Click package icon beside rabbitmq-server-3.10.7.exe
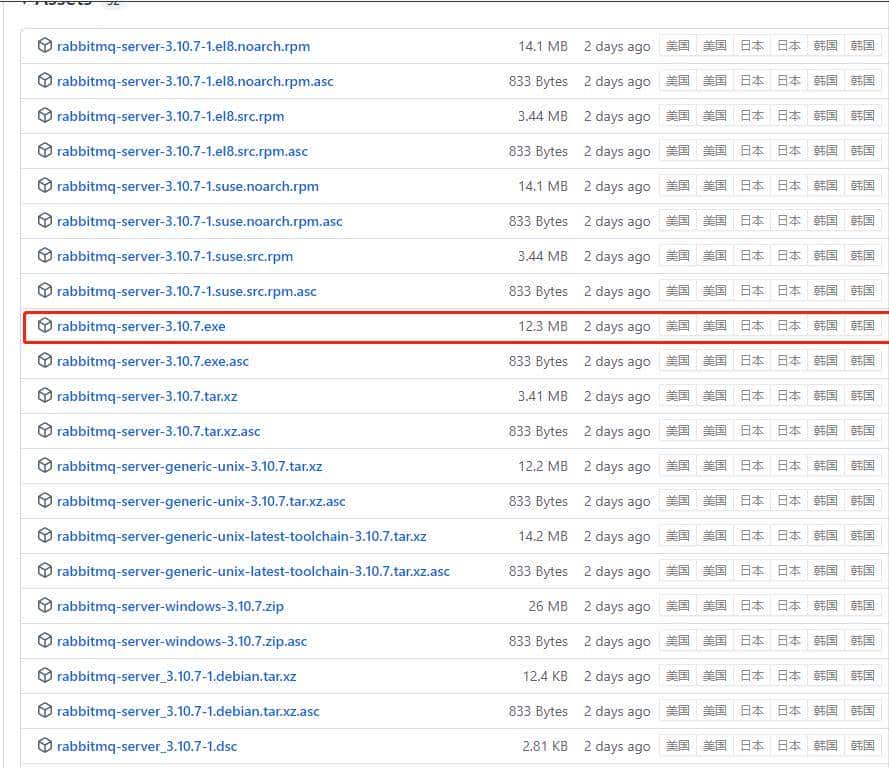889x768 pixels. click(x=44, y=326)
